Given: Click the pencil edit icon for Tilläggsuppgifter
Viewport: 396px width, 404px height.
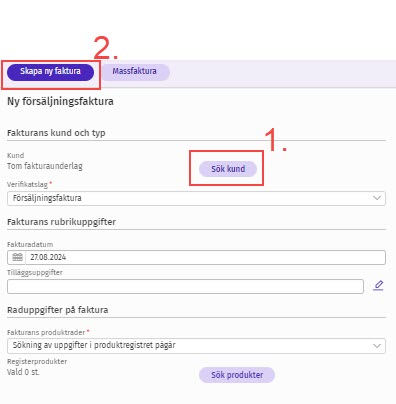Looking at the screenshot, I should (378, 286).
